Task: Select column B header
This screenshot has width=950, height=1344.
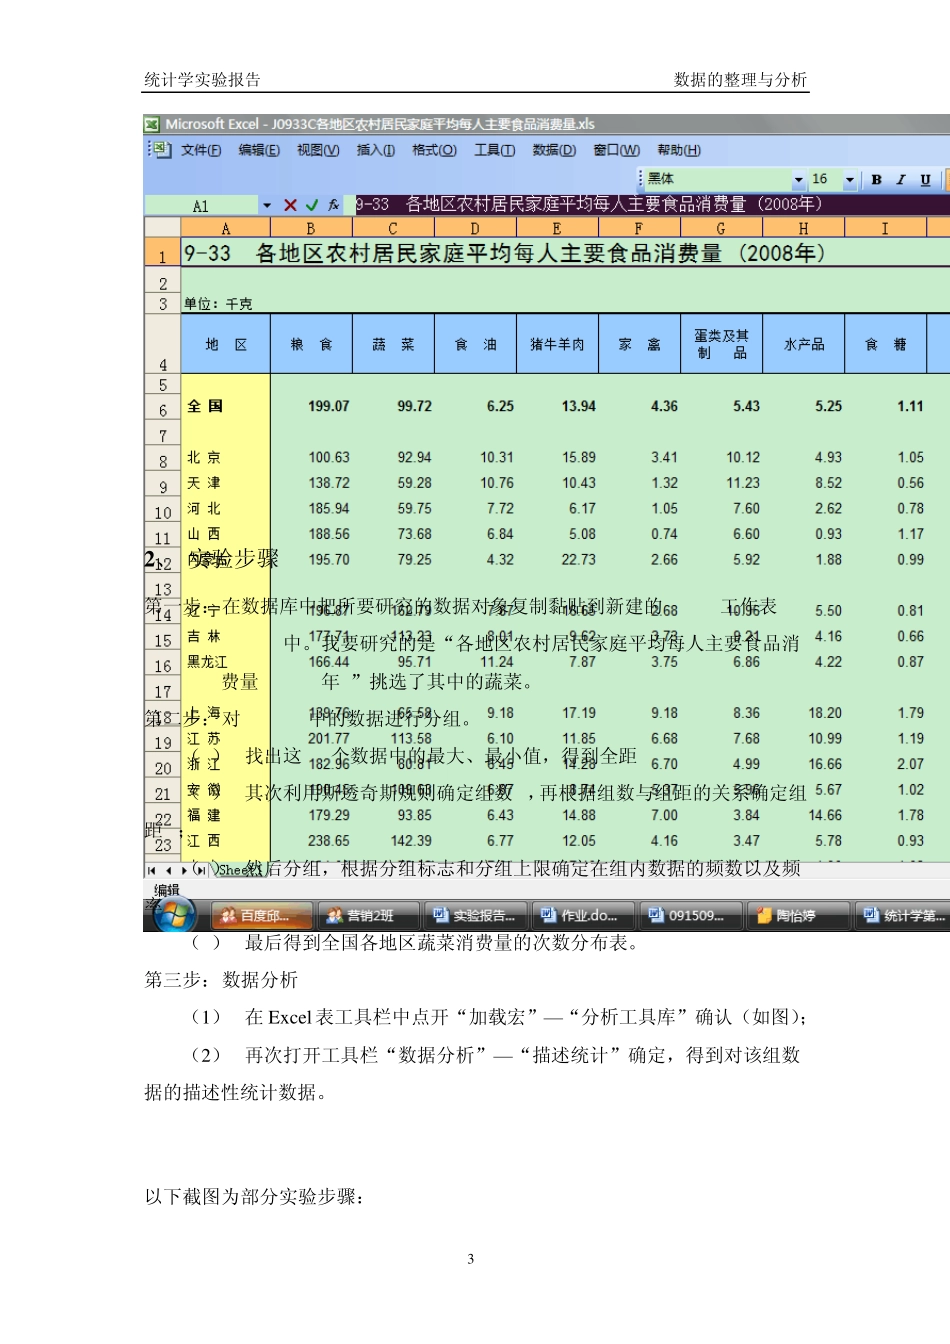Action: tap(311, 228)
